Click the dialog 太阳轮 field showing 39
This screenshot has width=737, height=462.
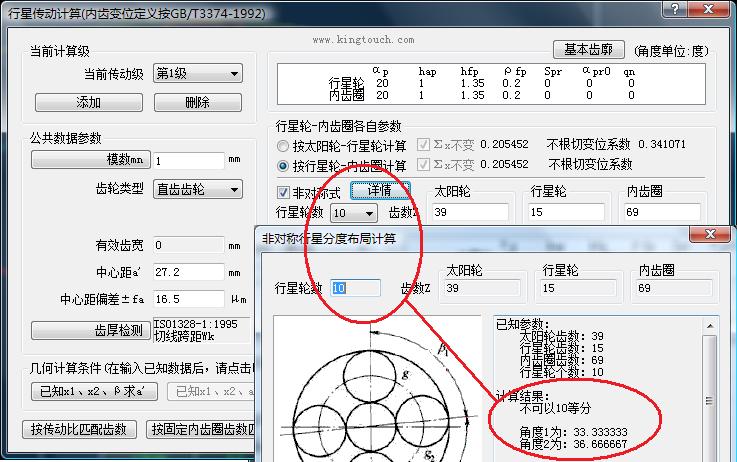click(x=482, y=288)
